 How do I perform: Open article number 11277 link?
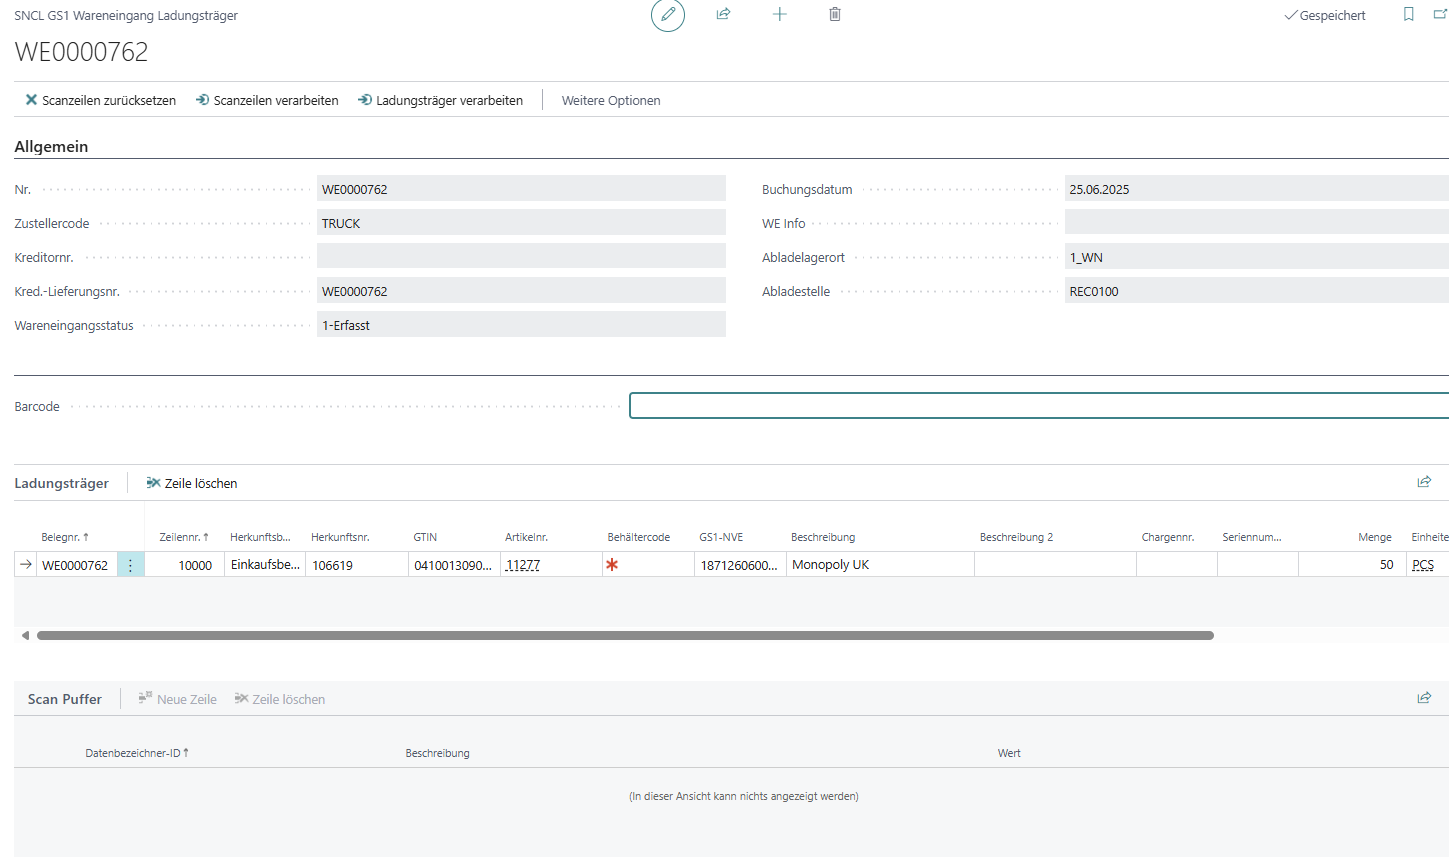click(523, 565)
